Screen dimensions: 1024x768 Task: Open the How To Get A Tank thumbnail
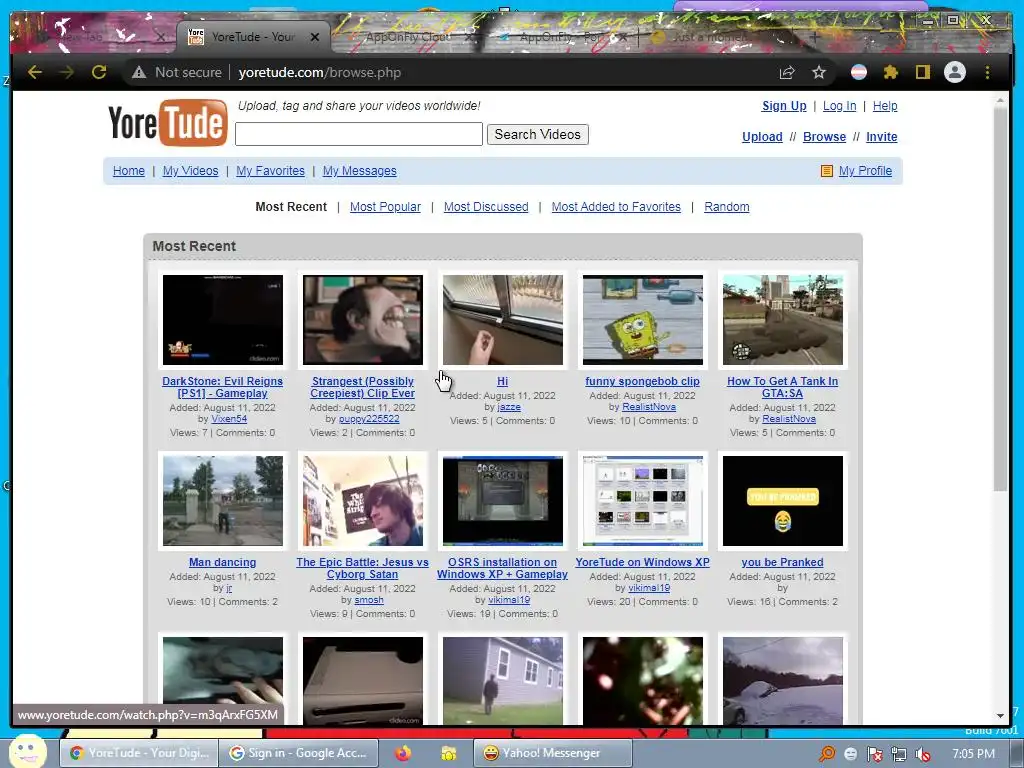tap(782, 320)
